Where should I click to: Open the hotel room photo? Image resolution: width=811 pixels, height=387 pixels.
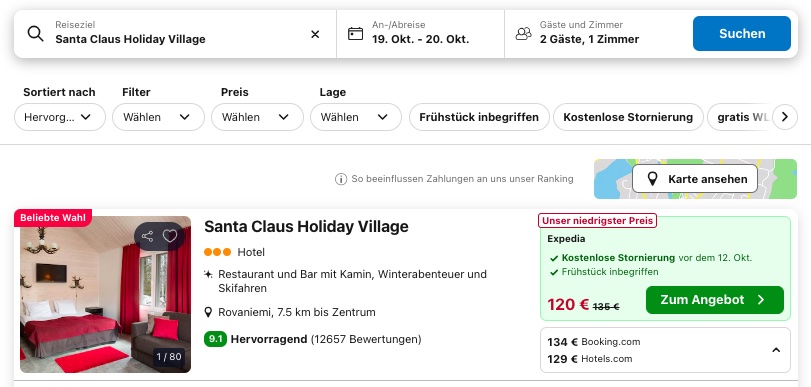click(x=106, y=294)
